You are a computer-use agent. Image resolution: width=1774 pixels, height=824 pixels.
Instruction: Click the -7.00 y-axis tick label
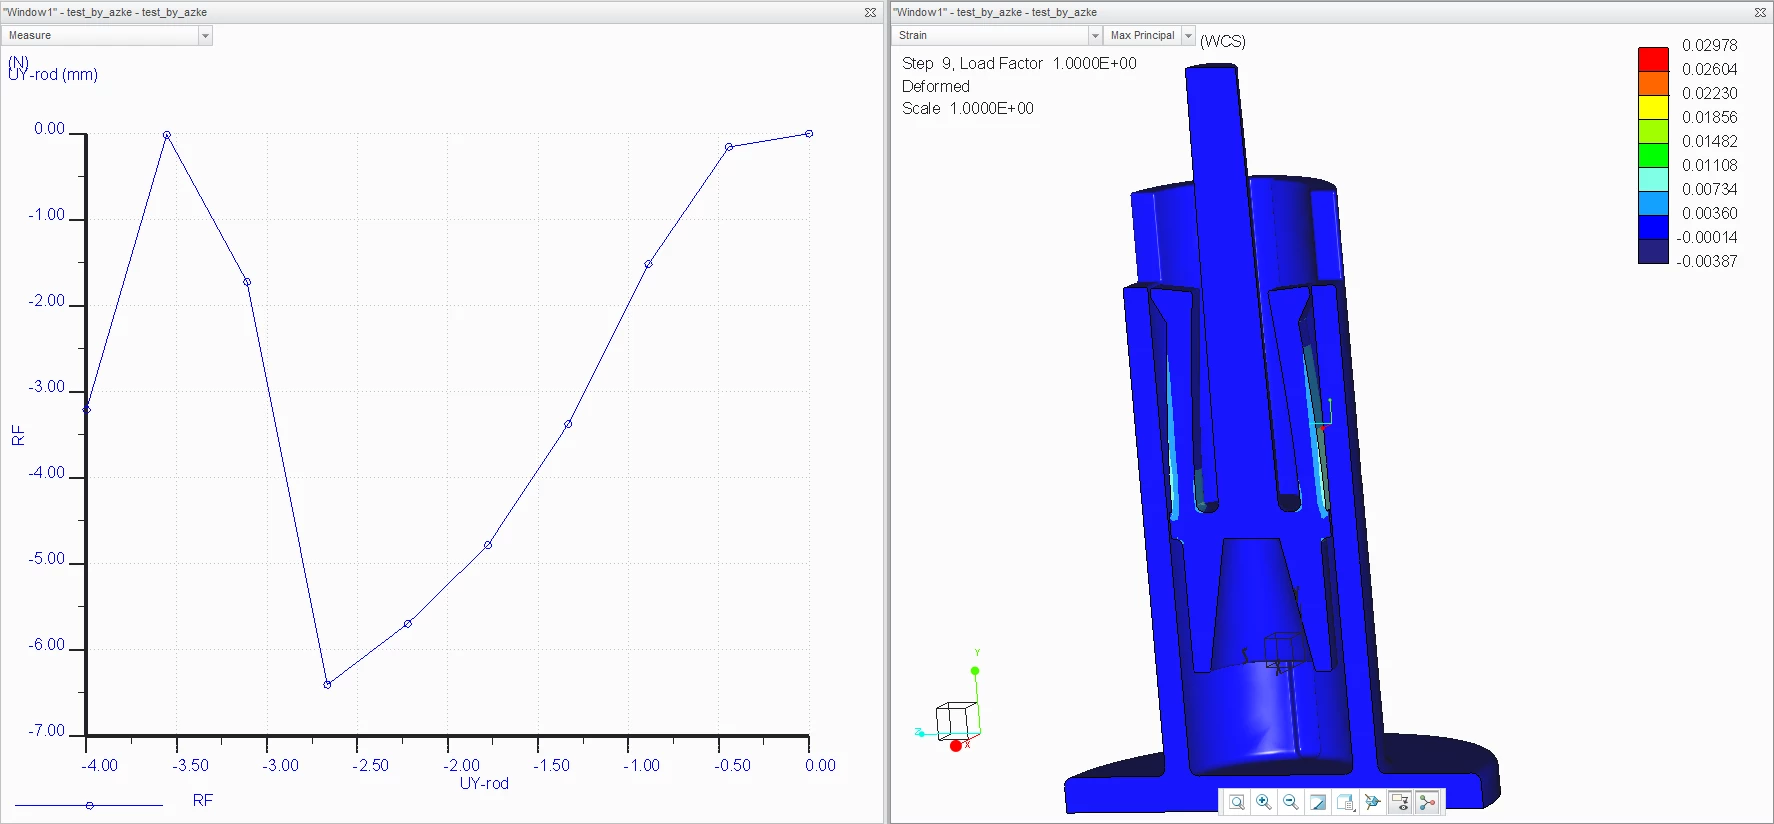pos(46,731)
